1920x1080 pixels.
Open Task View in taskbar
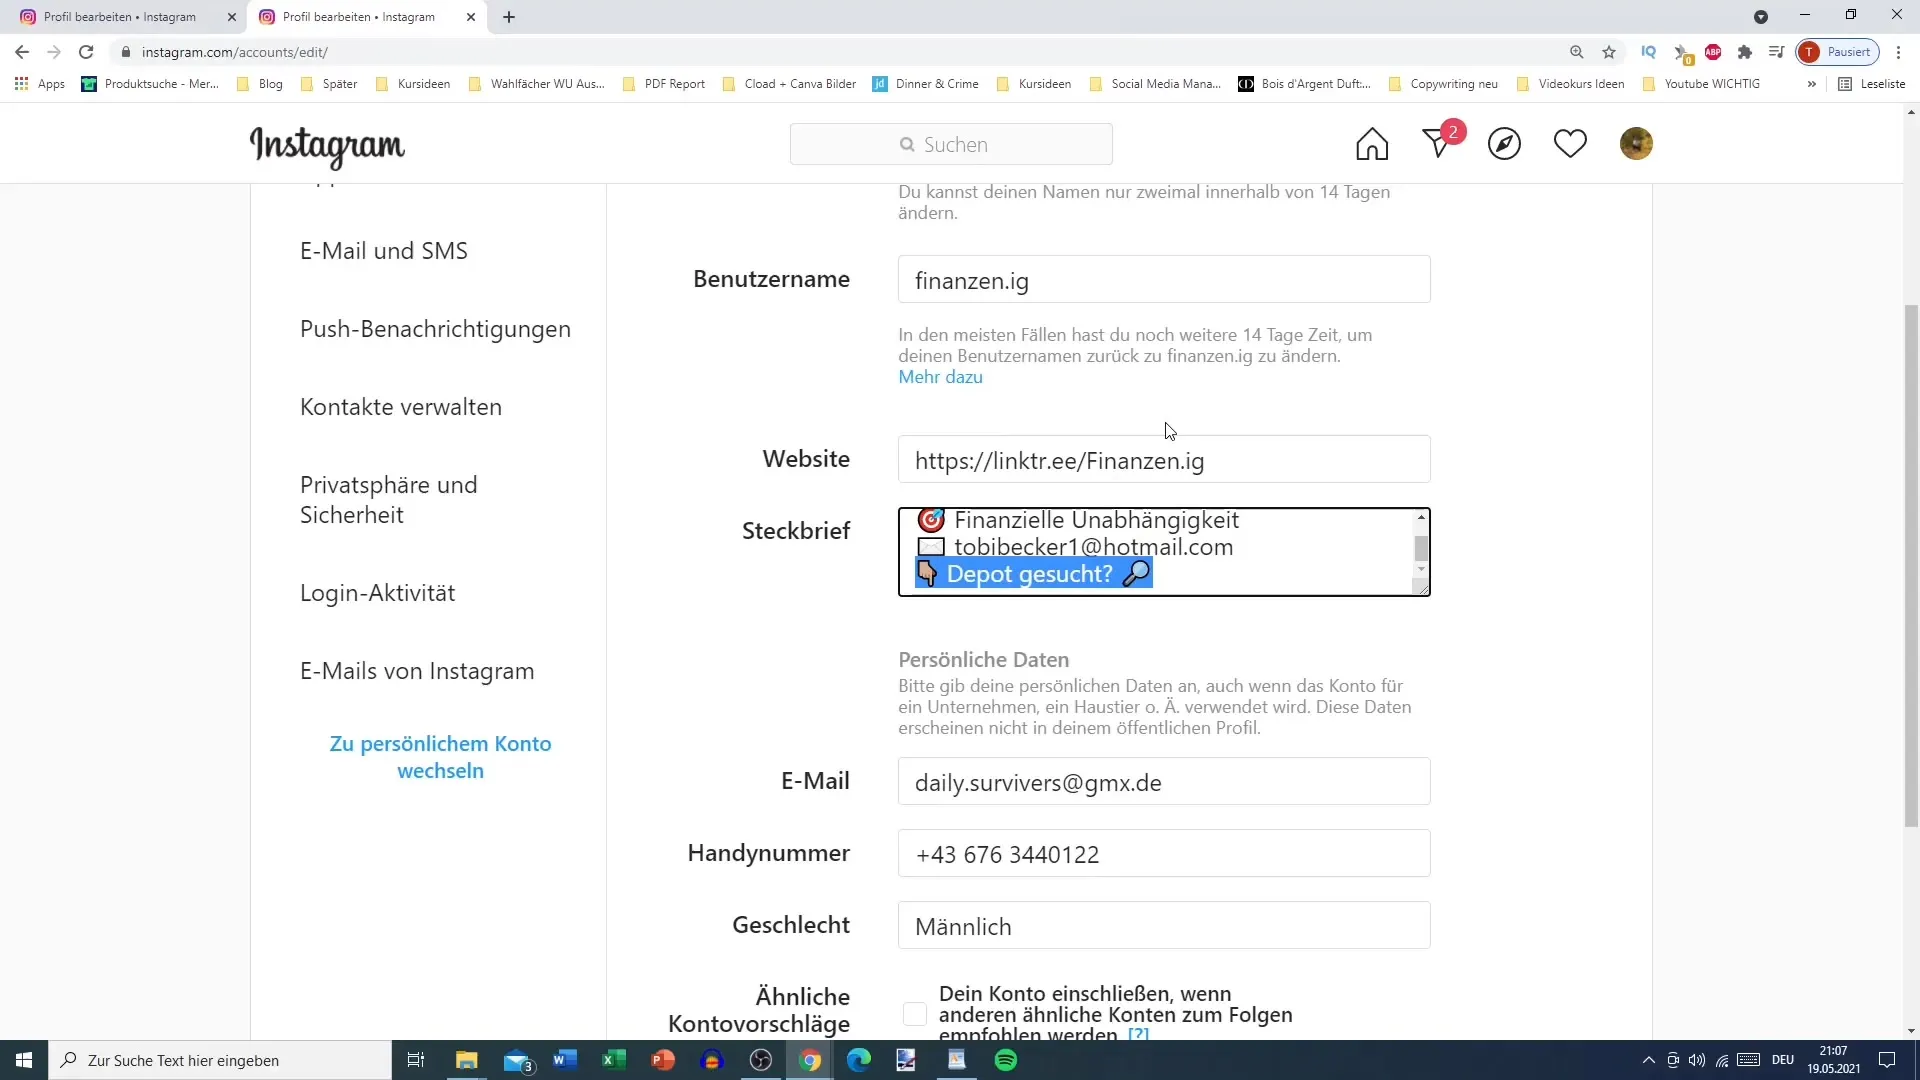click(x=416, y=1060)
